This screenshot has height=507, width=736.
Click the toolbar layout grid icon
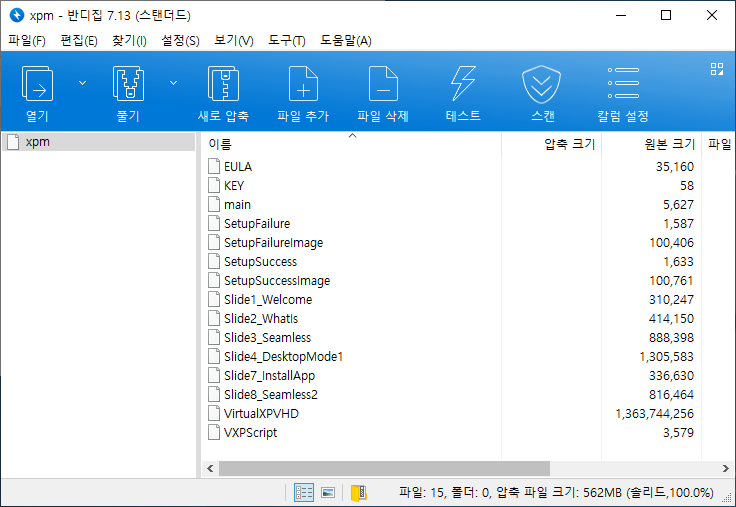(717, 69)
